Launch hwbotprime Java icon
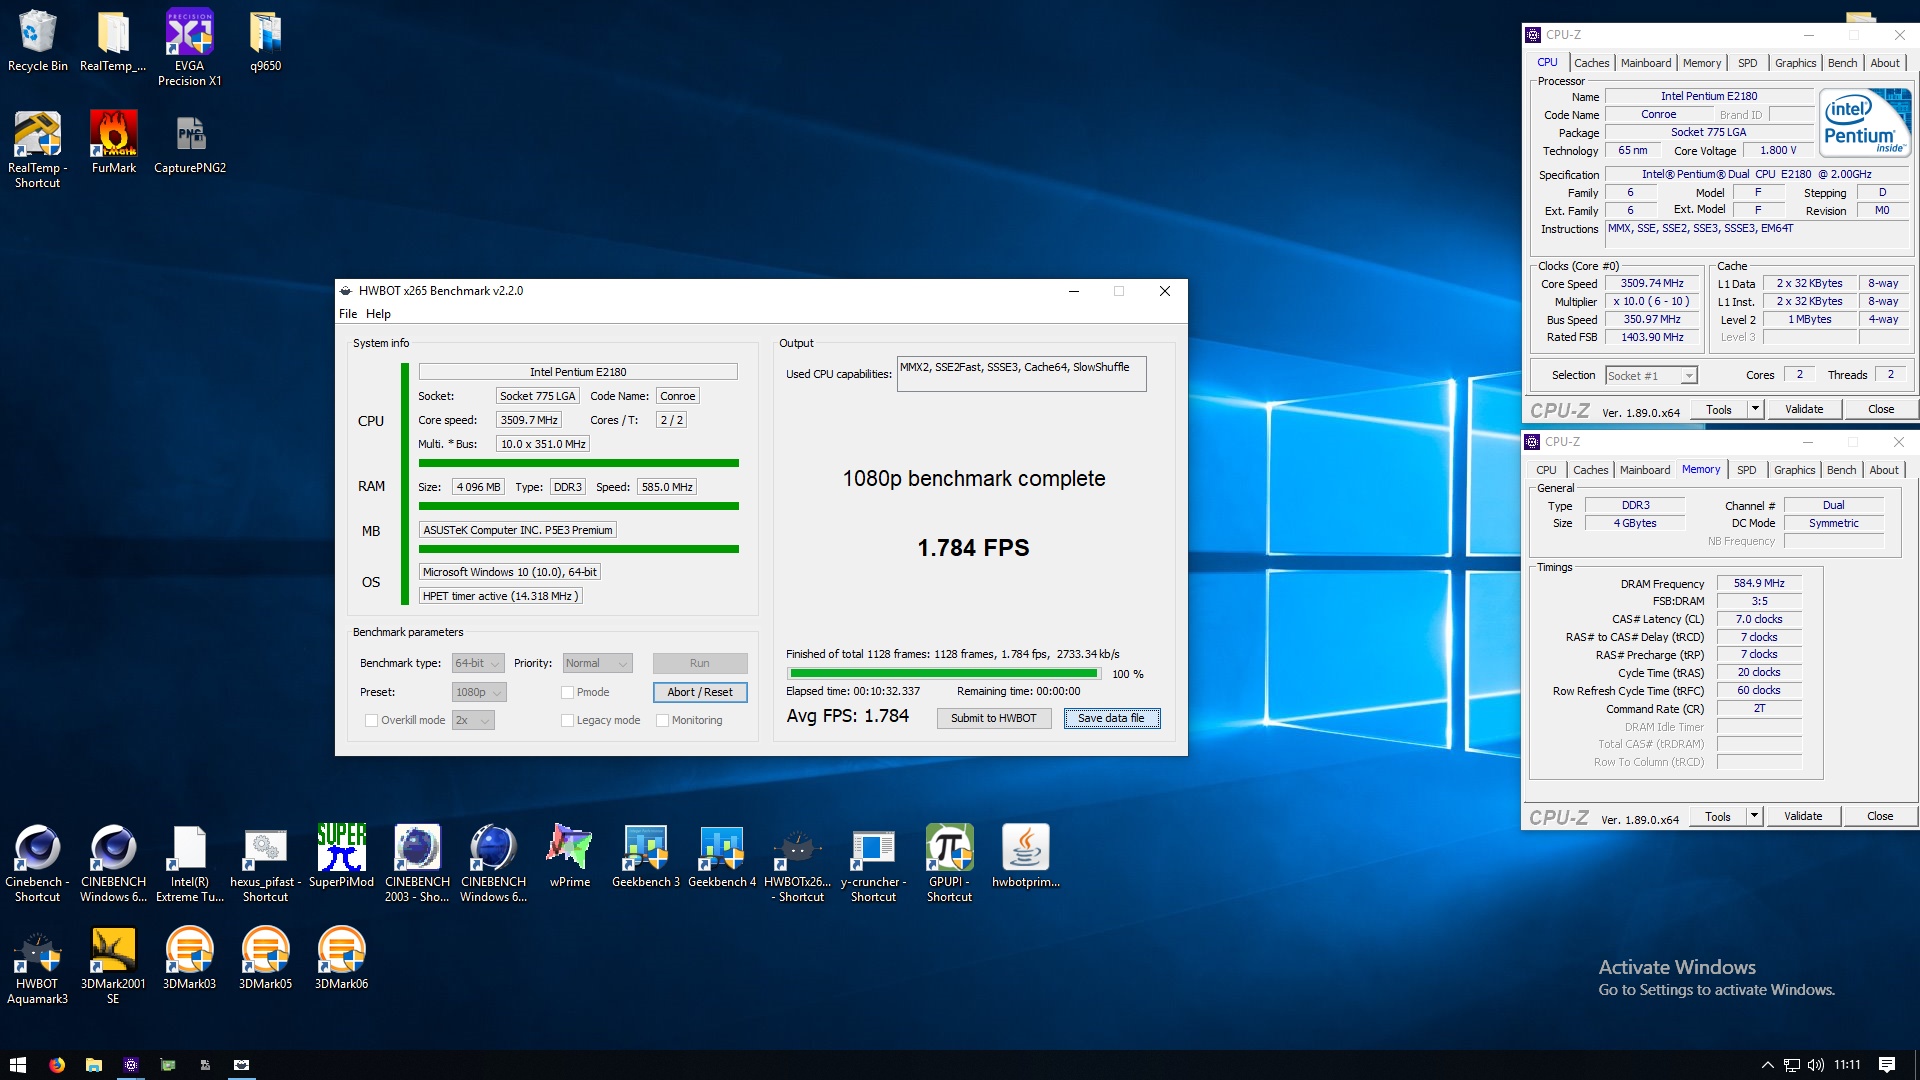The width and height of the screenshot is (1920, 1080). point(1025,856)
